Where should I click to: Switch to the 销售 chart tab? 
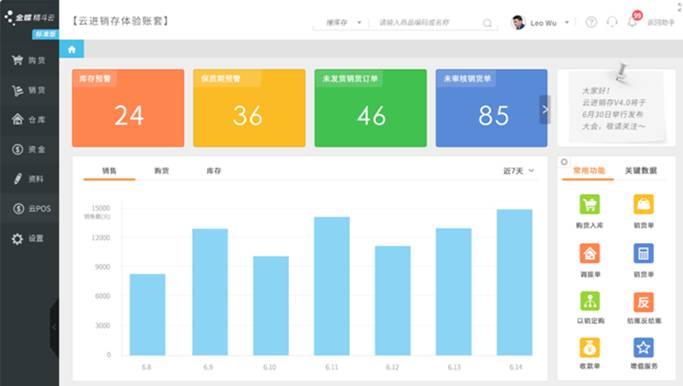pos(109,171)
